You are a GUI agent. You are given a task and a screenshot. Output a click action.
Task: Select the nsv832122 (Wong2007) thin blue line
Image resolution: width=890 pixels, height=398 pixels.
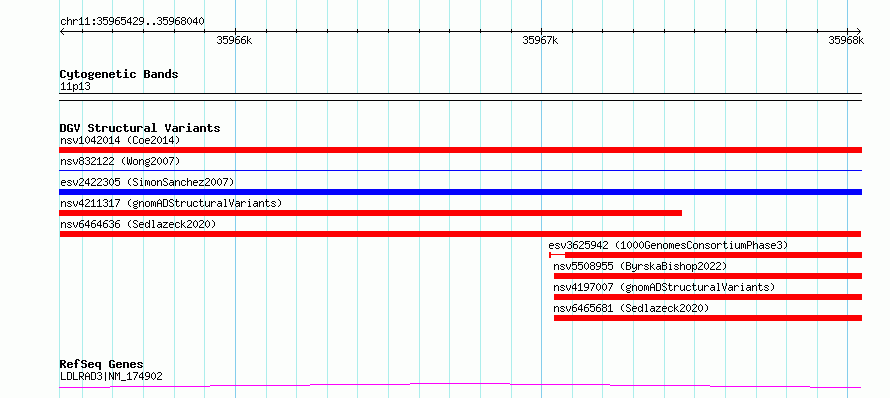460,170
